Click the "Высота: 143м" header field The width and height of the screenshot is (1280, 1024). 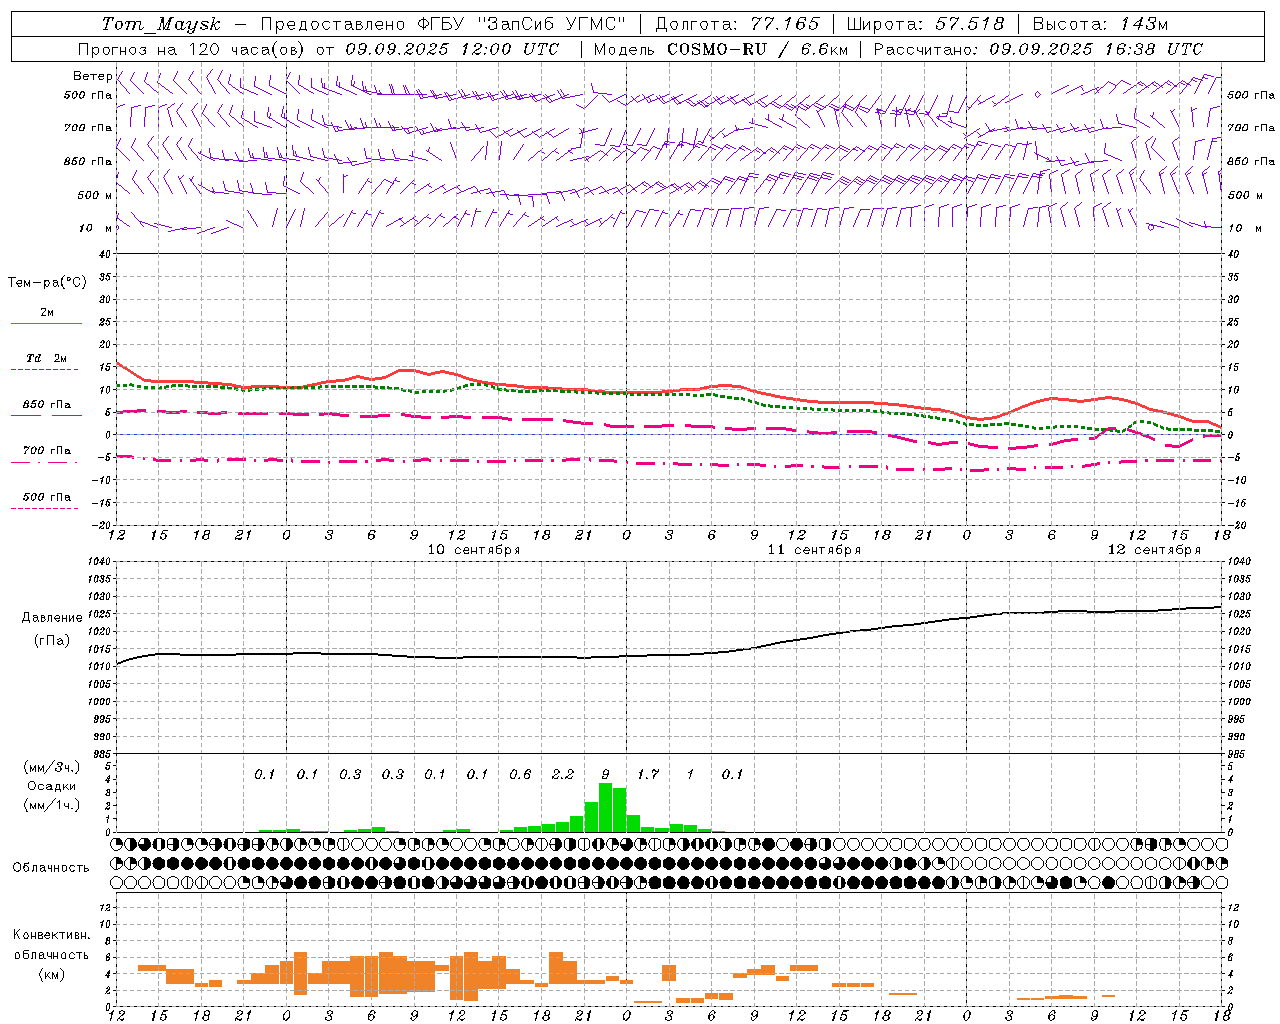[x=1100, y=24]
